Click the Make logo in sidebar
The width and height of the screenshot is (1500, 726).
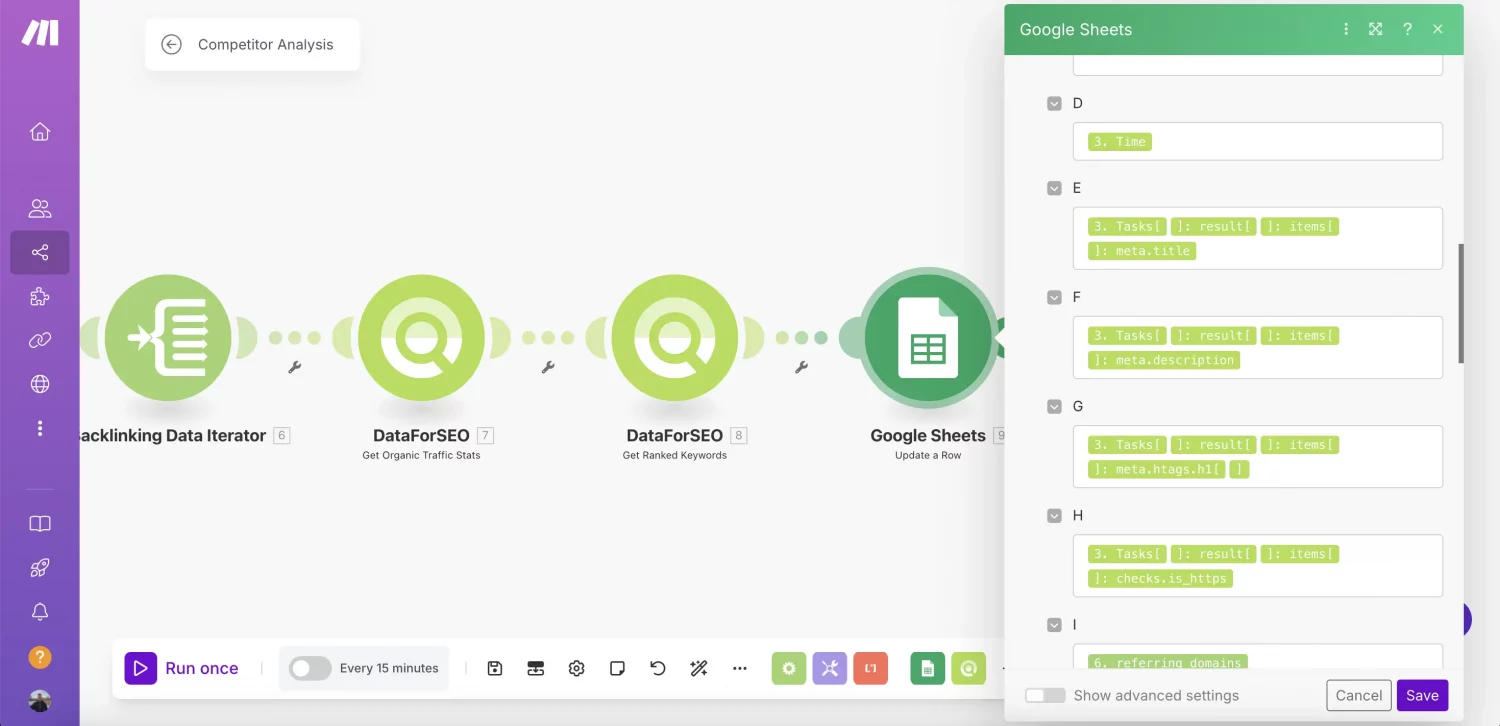(x=40, y=33)
